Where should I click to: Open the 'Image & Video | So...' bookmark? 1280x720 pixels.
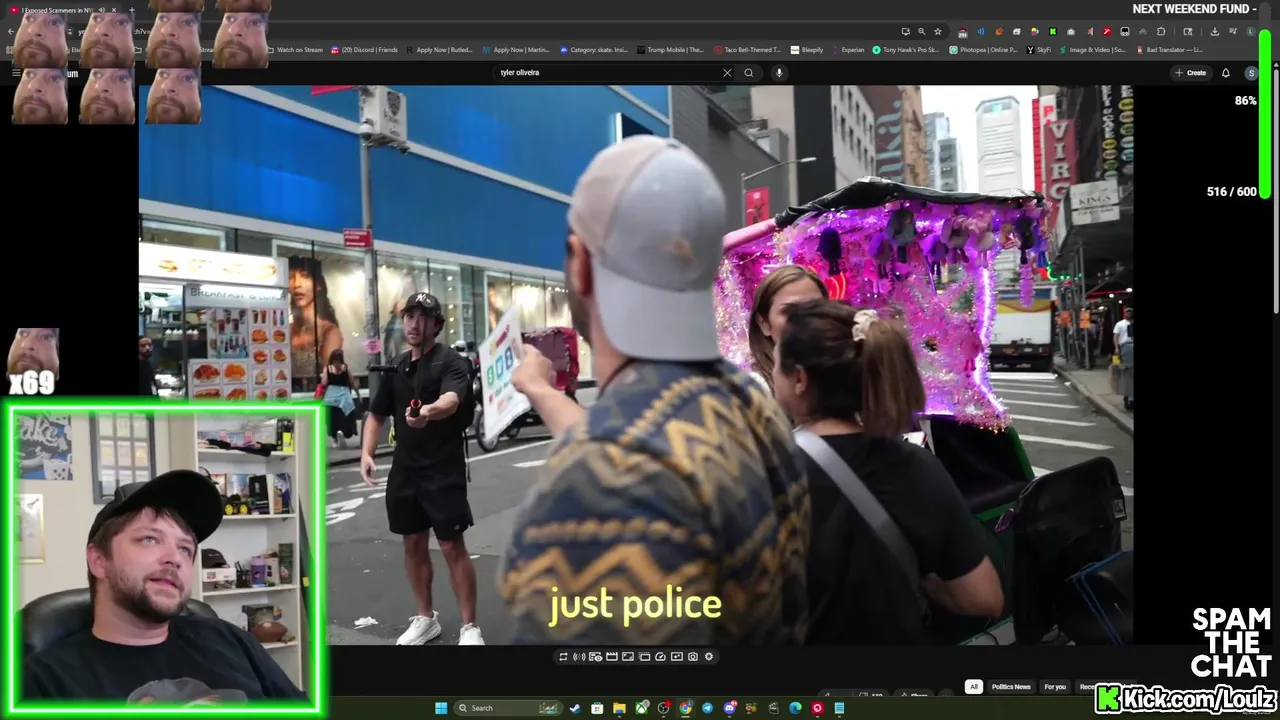(1092, 49)
